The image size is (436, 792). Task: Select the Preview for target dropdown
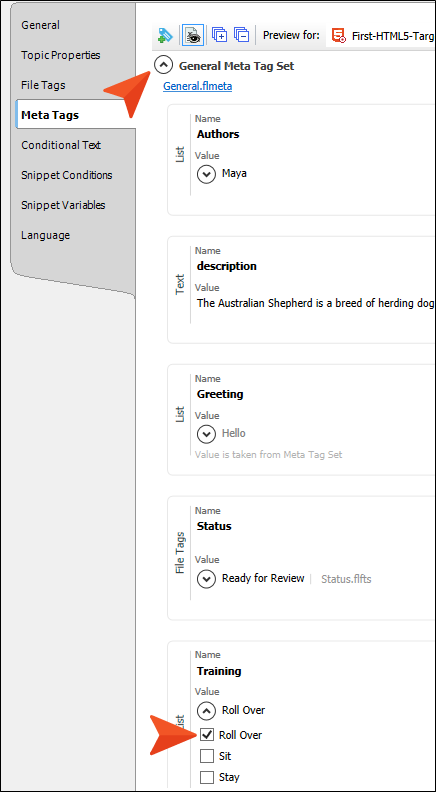[381, 35]
